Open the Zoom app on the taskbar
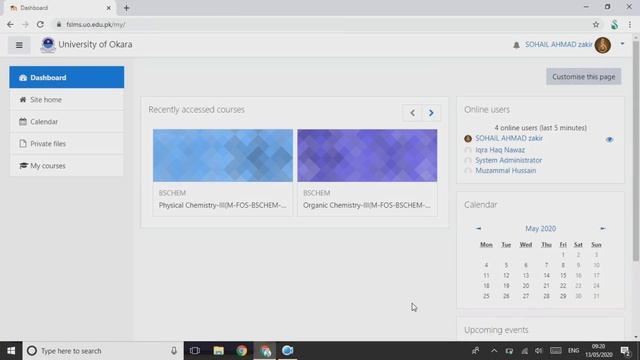Screen dimensions: 640x360 tap(288, 351)
